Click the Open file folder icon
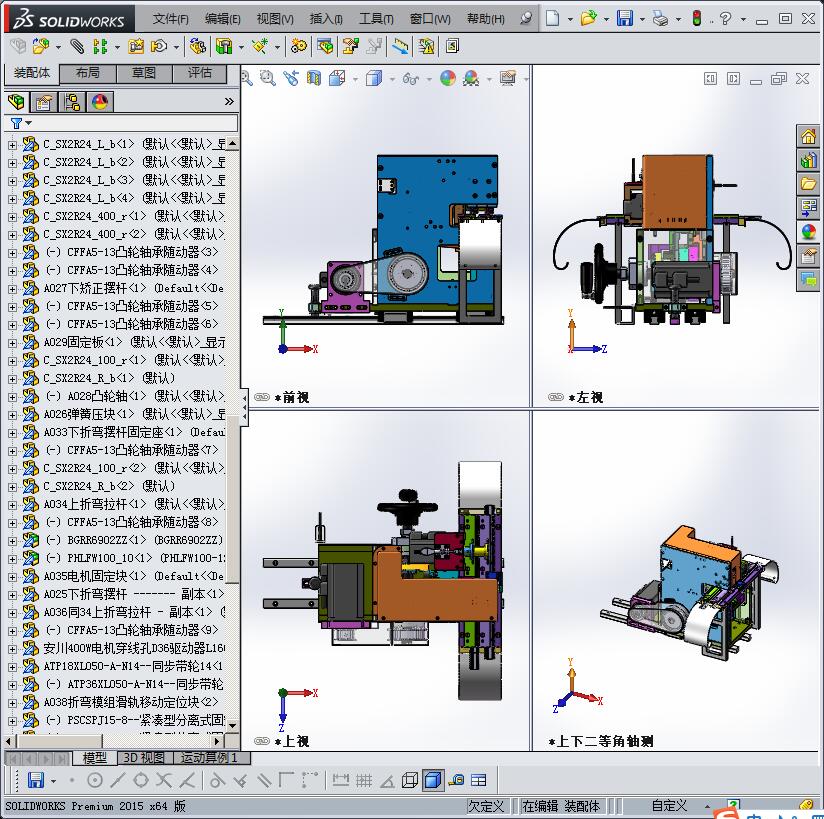This screenshot has height=819, width=824. [588, 19]
